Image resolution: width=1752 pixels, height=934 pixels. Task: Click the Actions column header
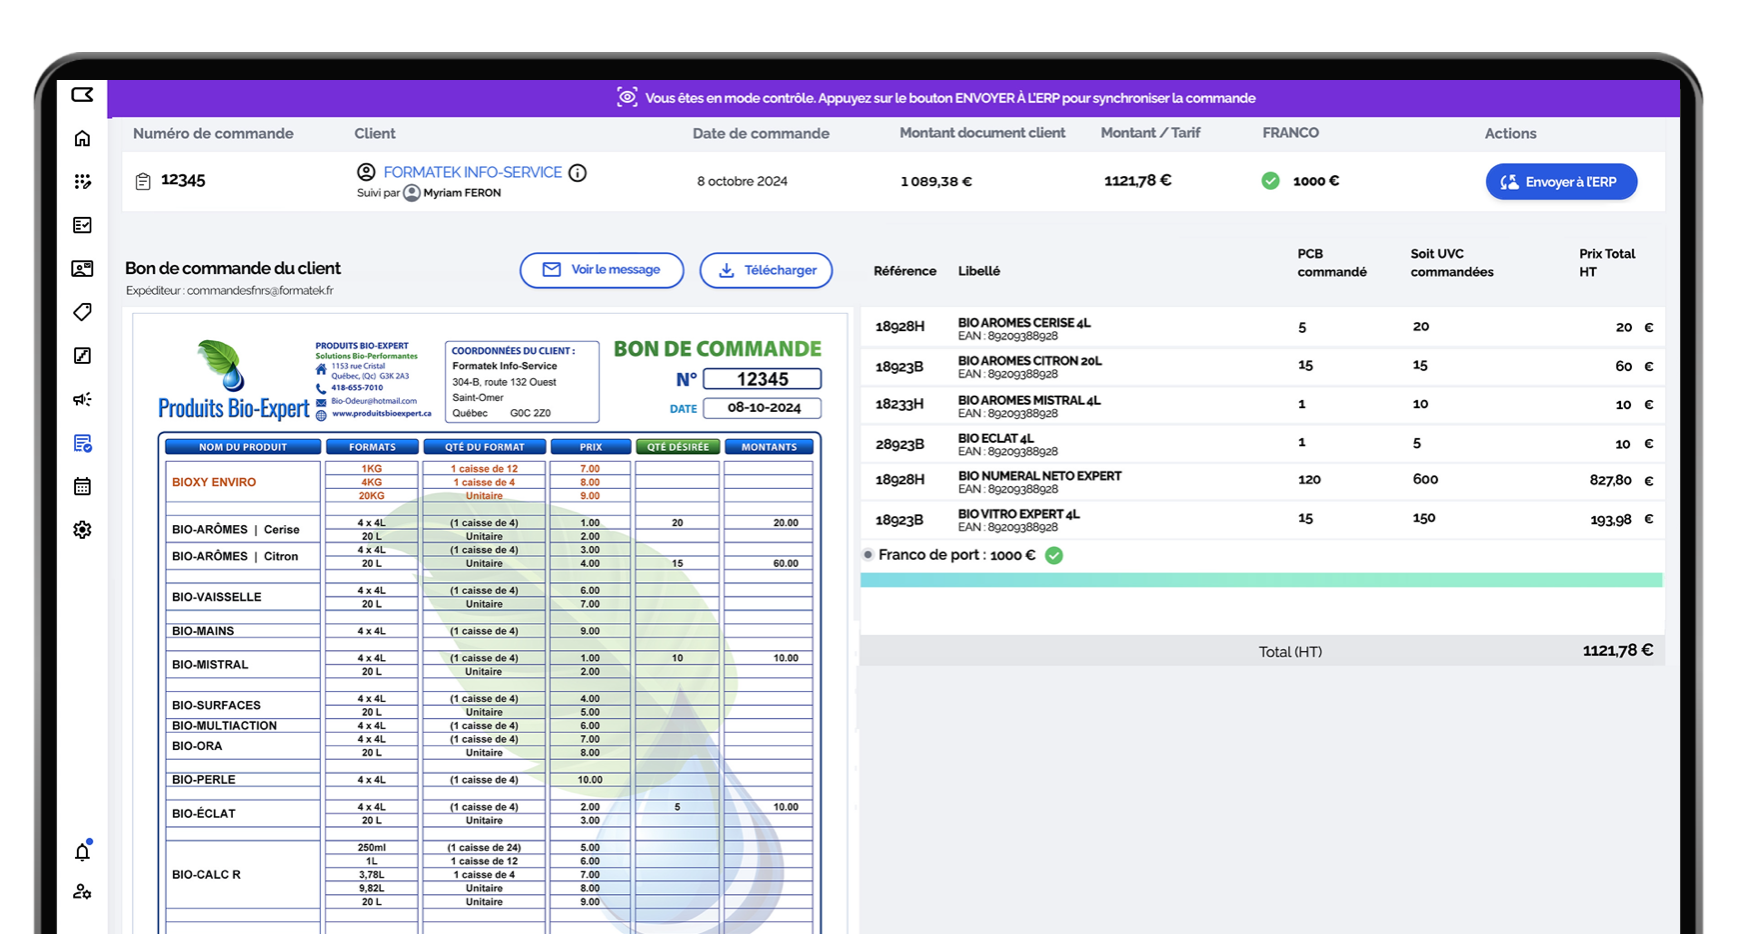1510,134
